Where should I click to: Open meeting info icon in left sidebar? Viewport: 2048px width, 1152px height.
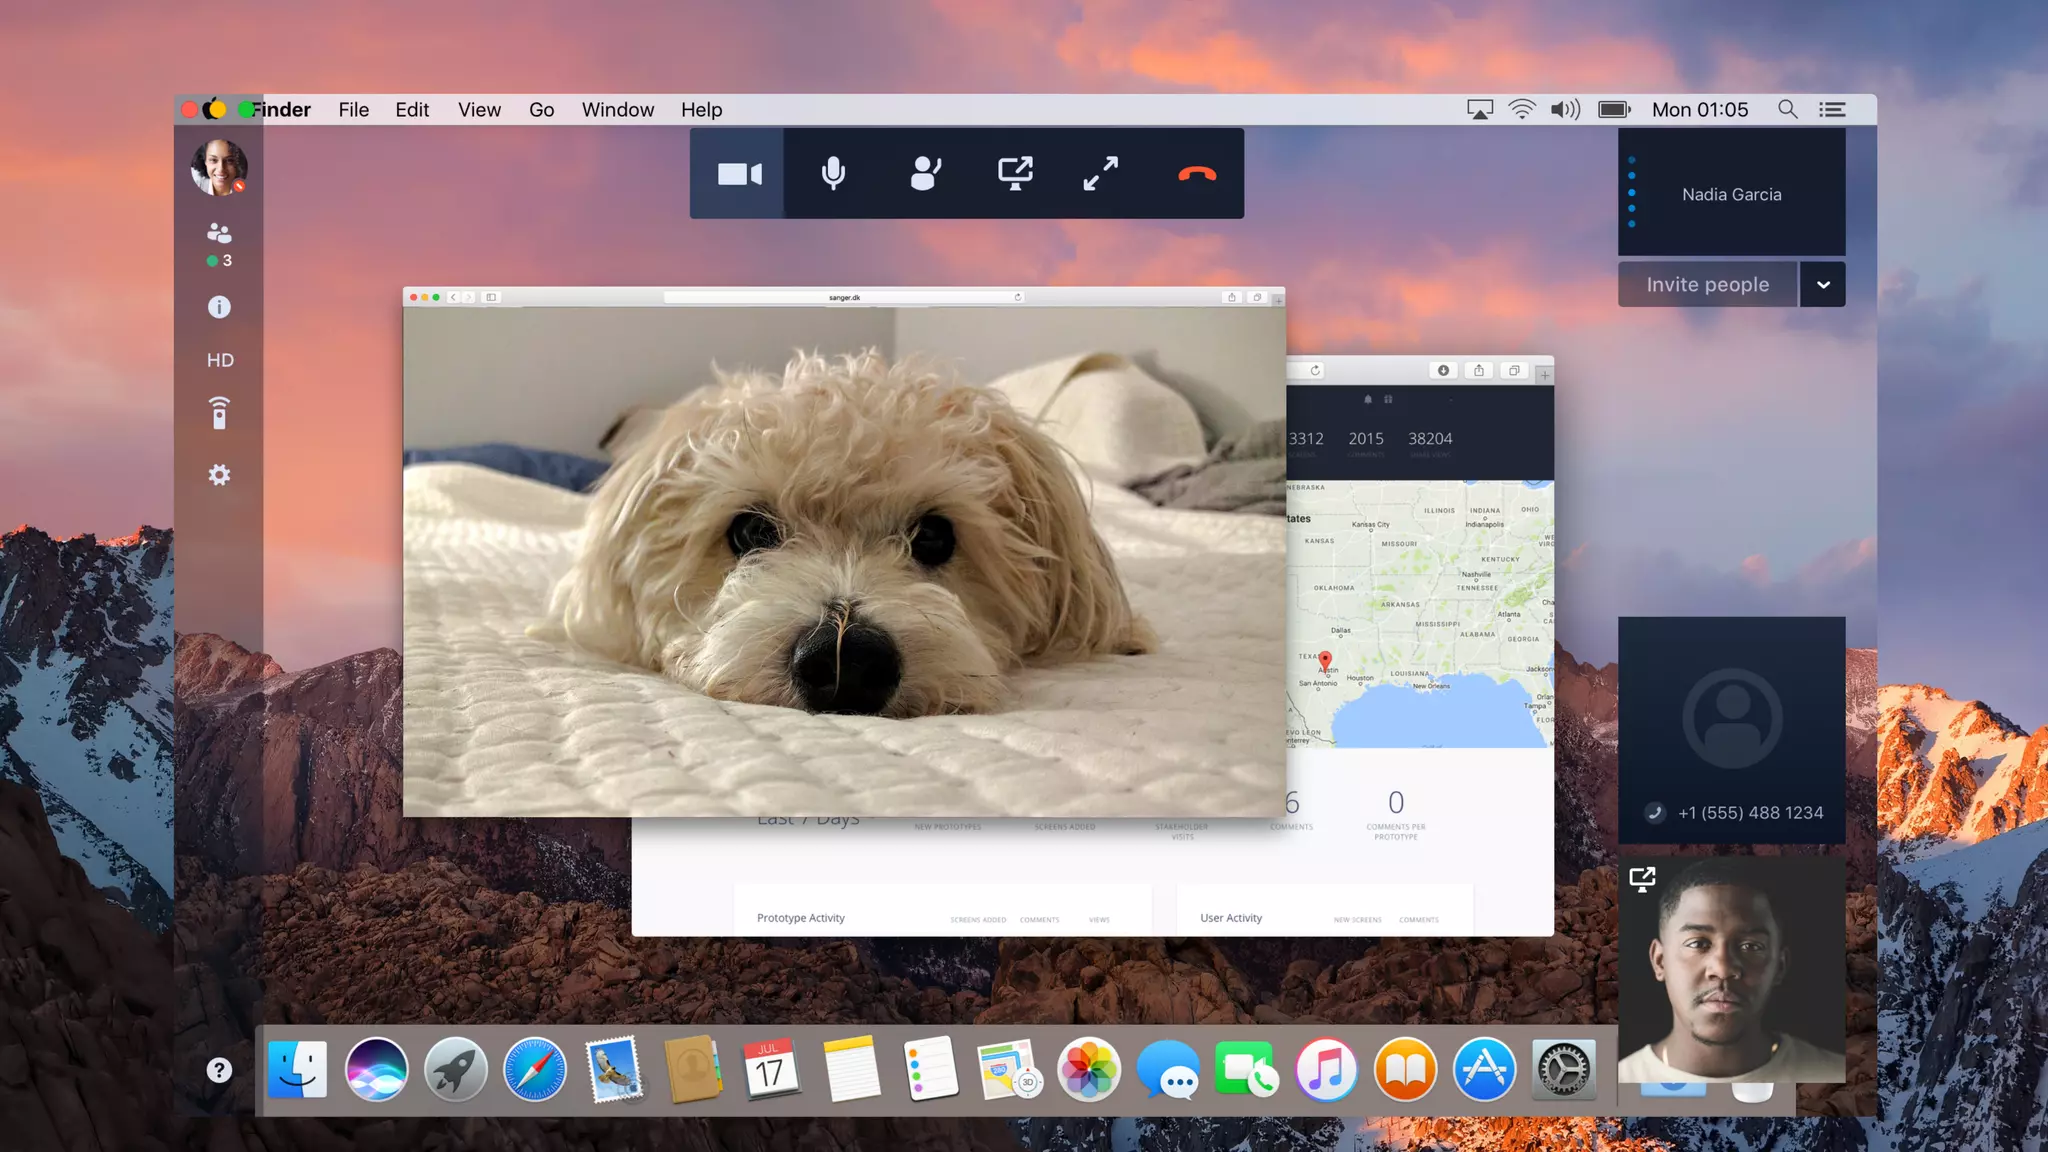219,307
